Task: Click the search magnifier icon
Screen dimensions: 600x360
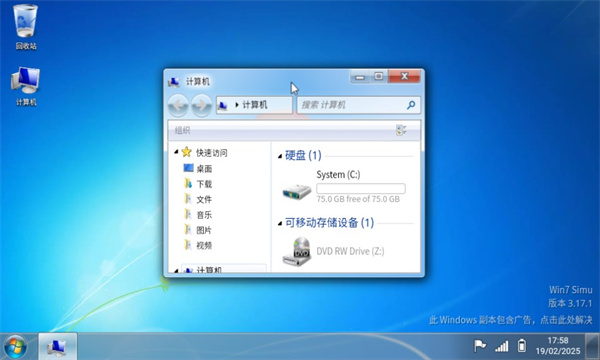Action: coord(411,105)
